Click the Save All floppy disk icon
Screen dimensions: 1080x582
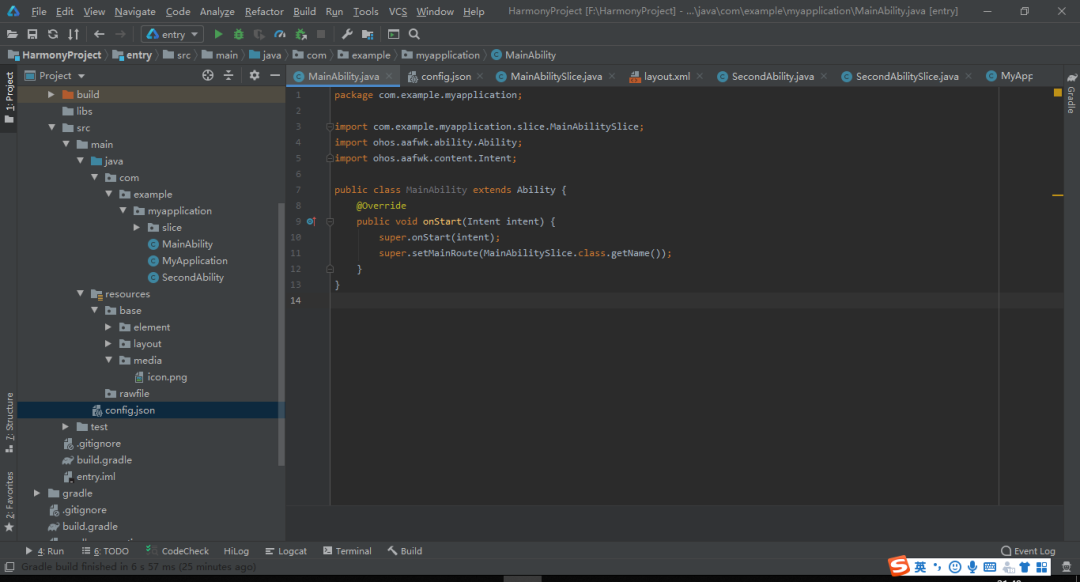[x=32, y=34]
